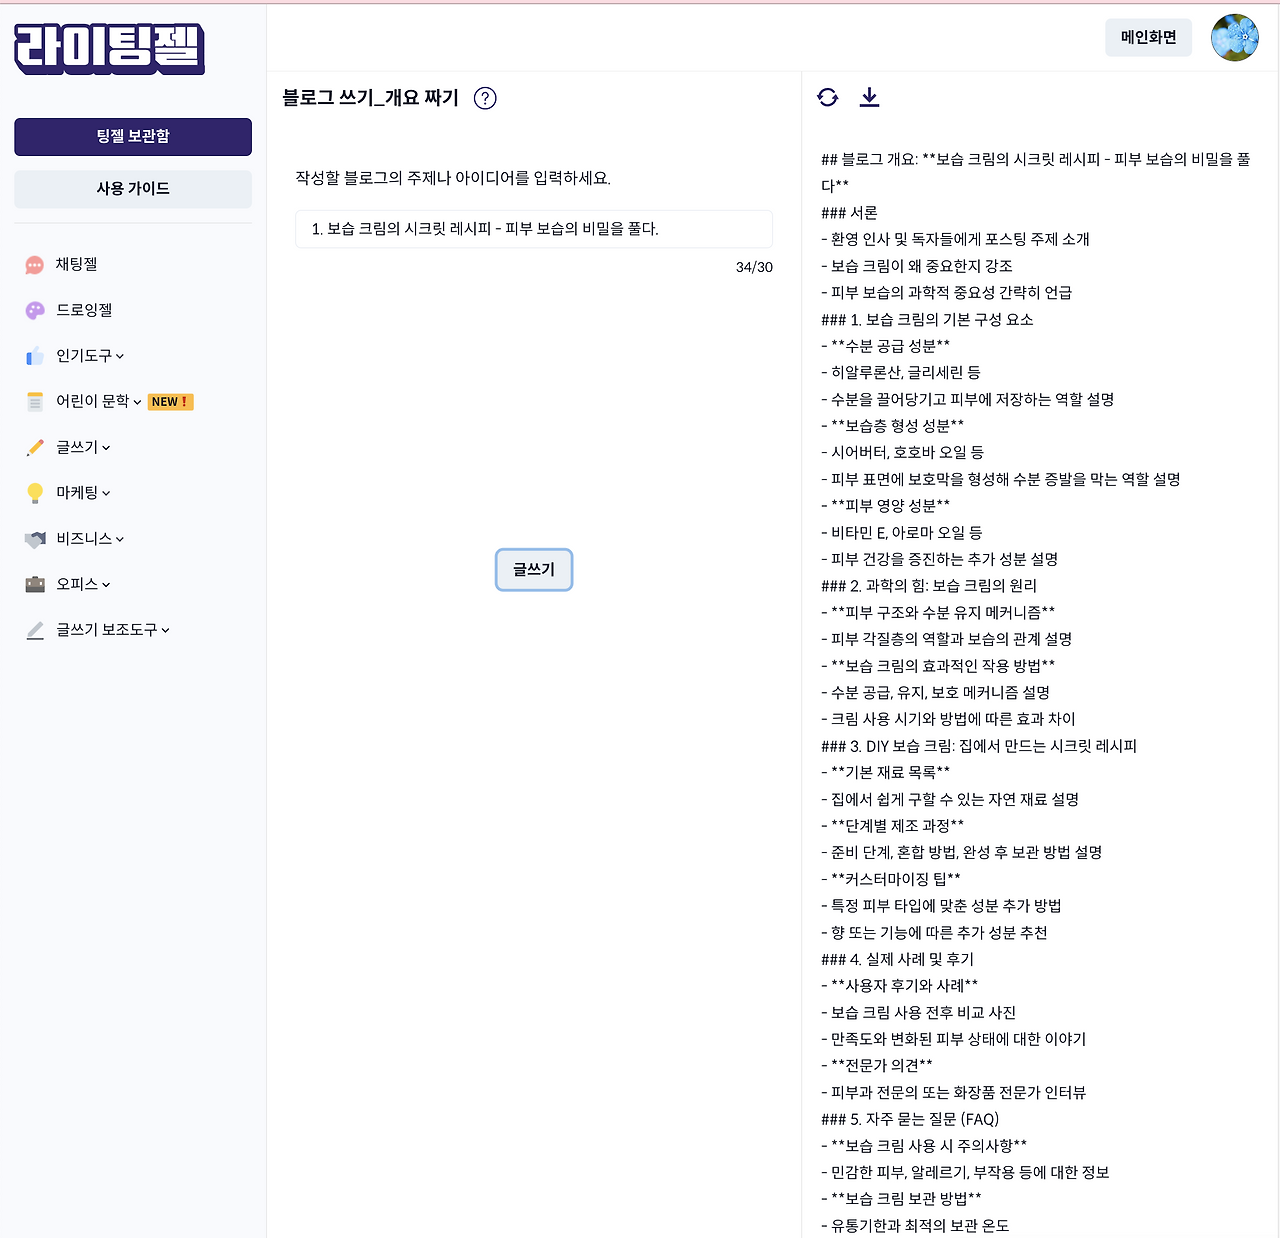The image size is (1280, 1238).
Task: Select the 인기도구 popular tools icon
Action: (35, 356)
